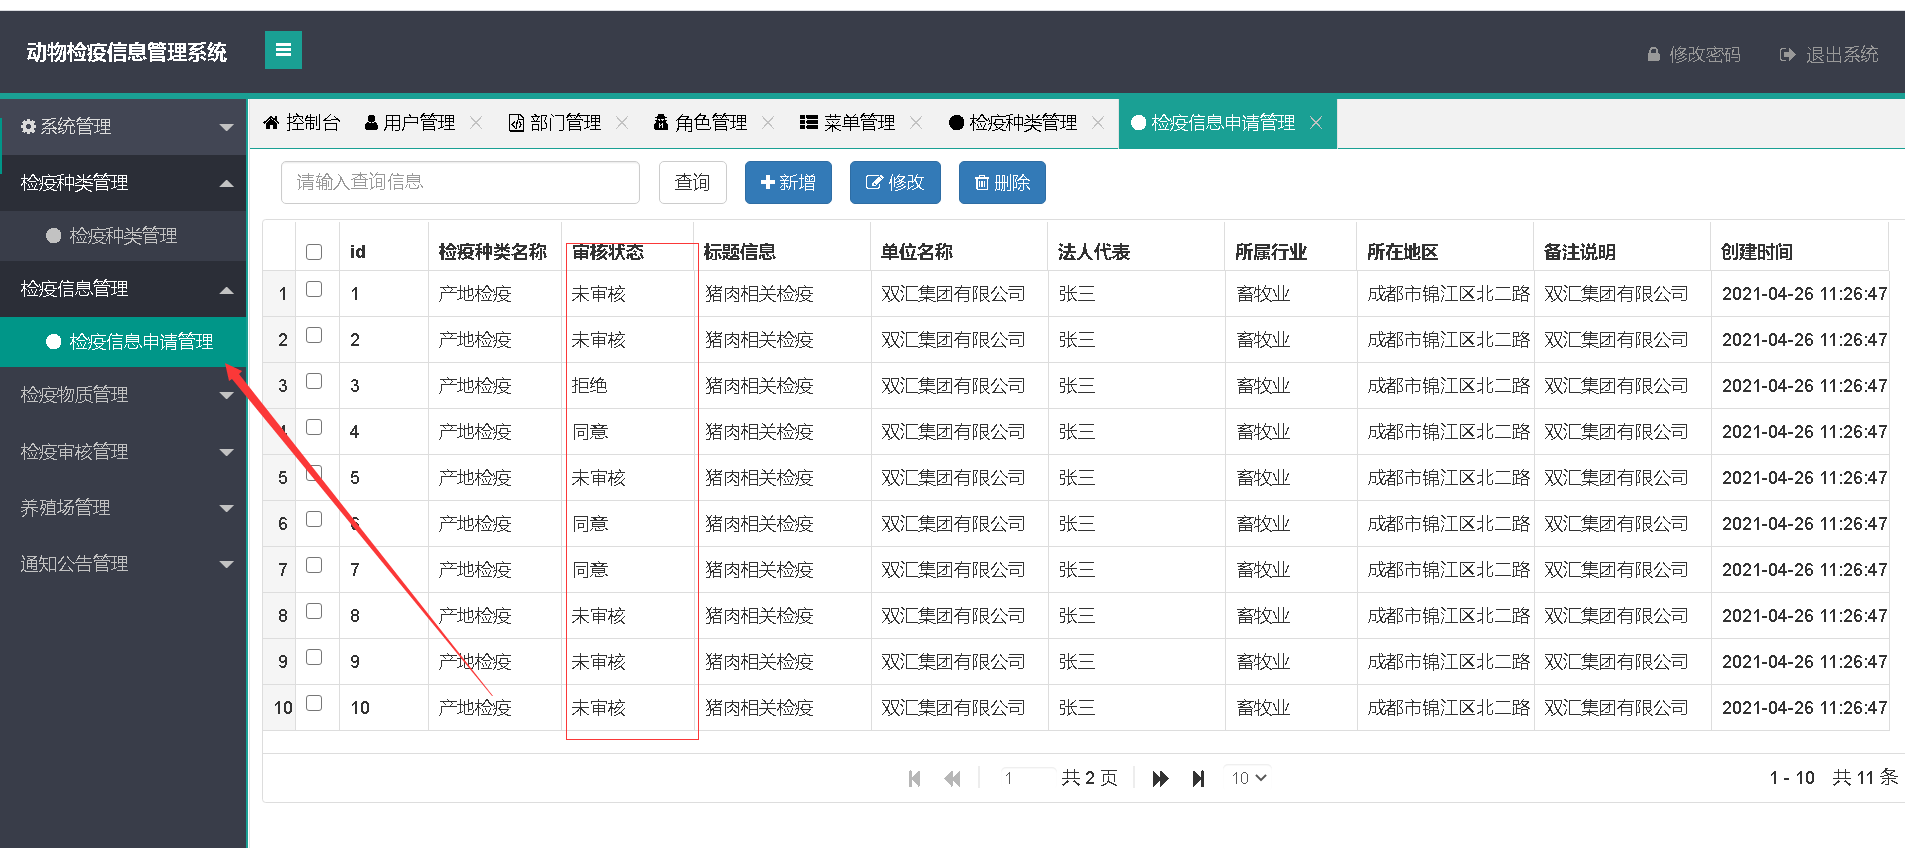1905x848 pixels.
Task: Click the gear icon beside 系统管理
Action: click(x=28, y=126)
